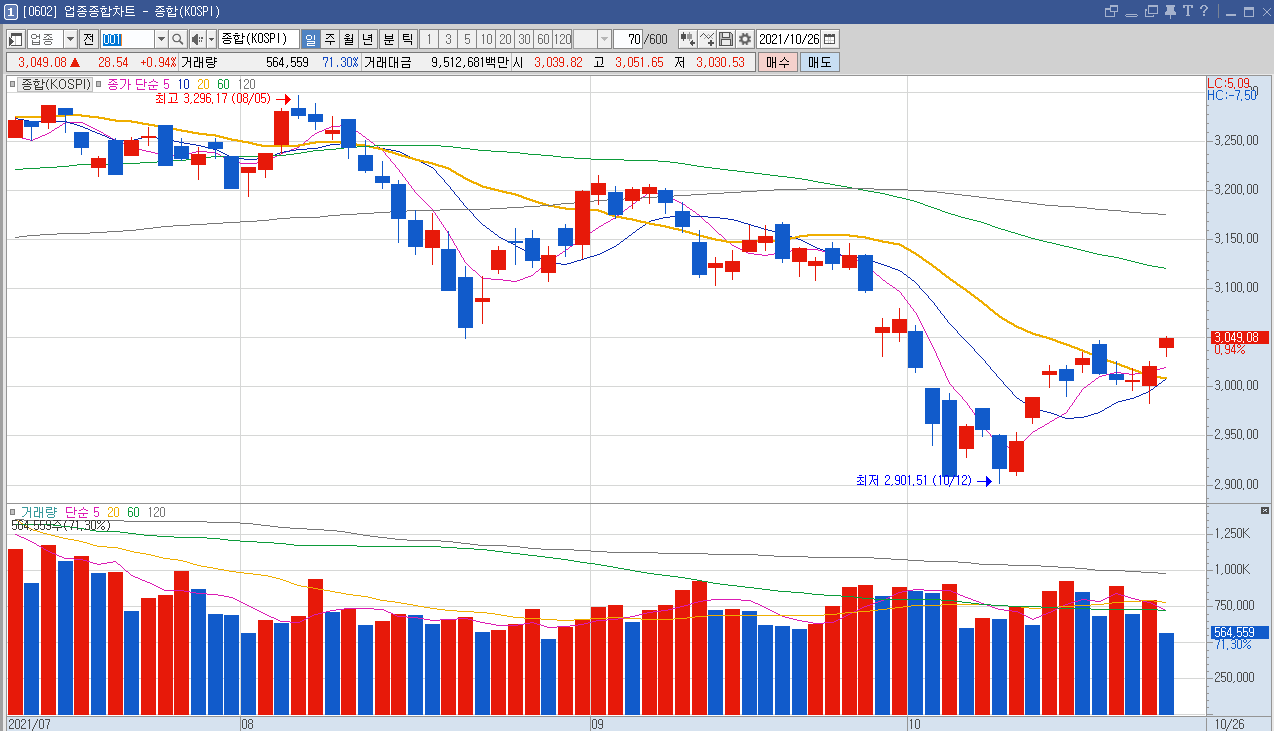Click the add line indicator icon
Viewport: 1274px width, 731px height.
707,39
